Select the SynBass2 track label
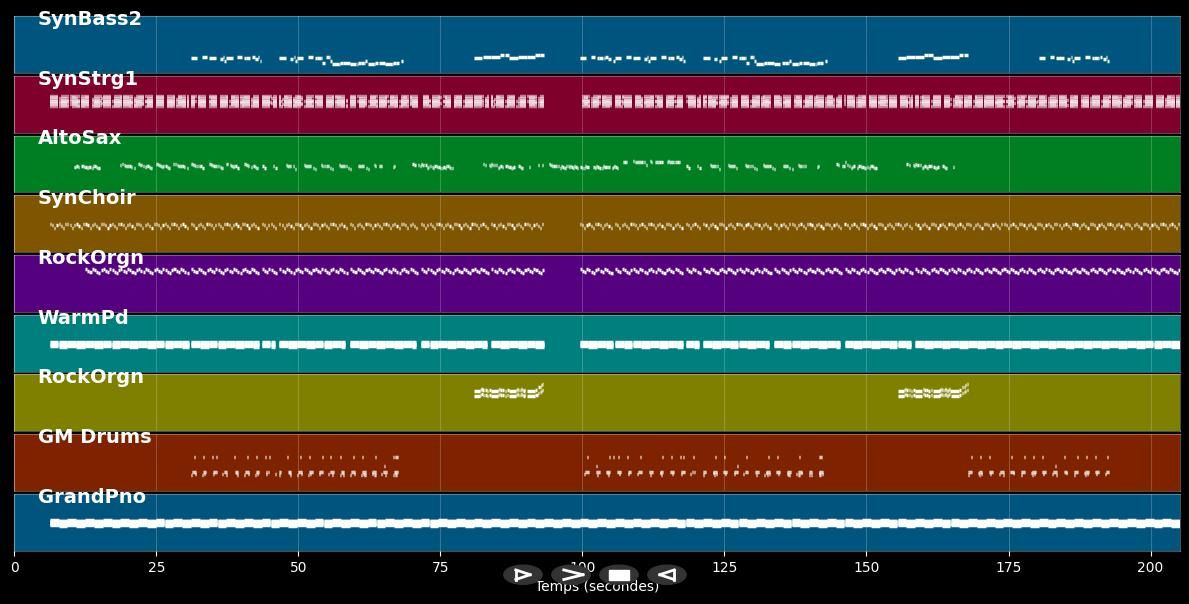The width and height of the screenshot is (1189, 604). tap(89, 19)
